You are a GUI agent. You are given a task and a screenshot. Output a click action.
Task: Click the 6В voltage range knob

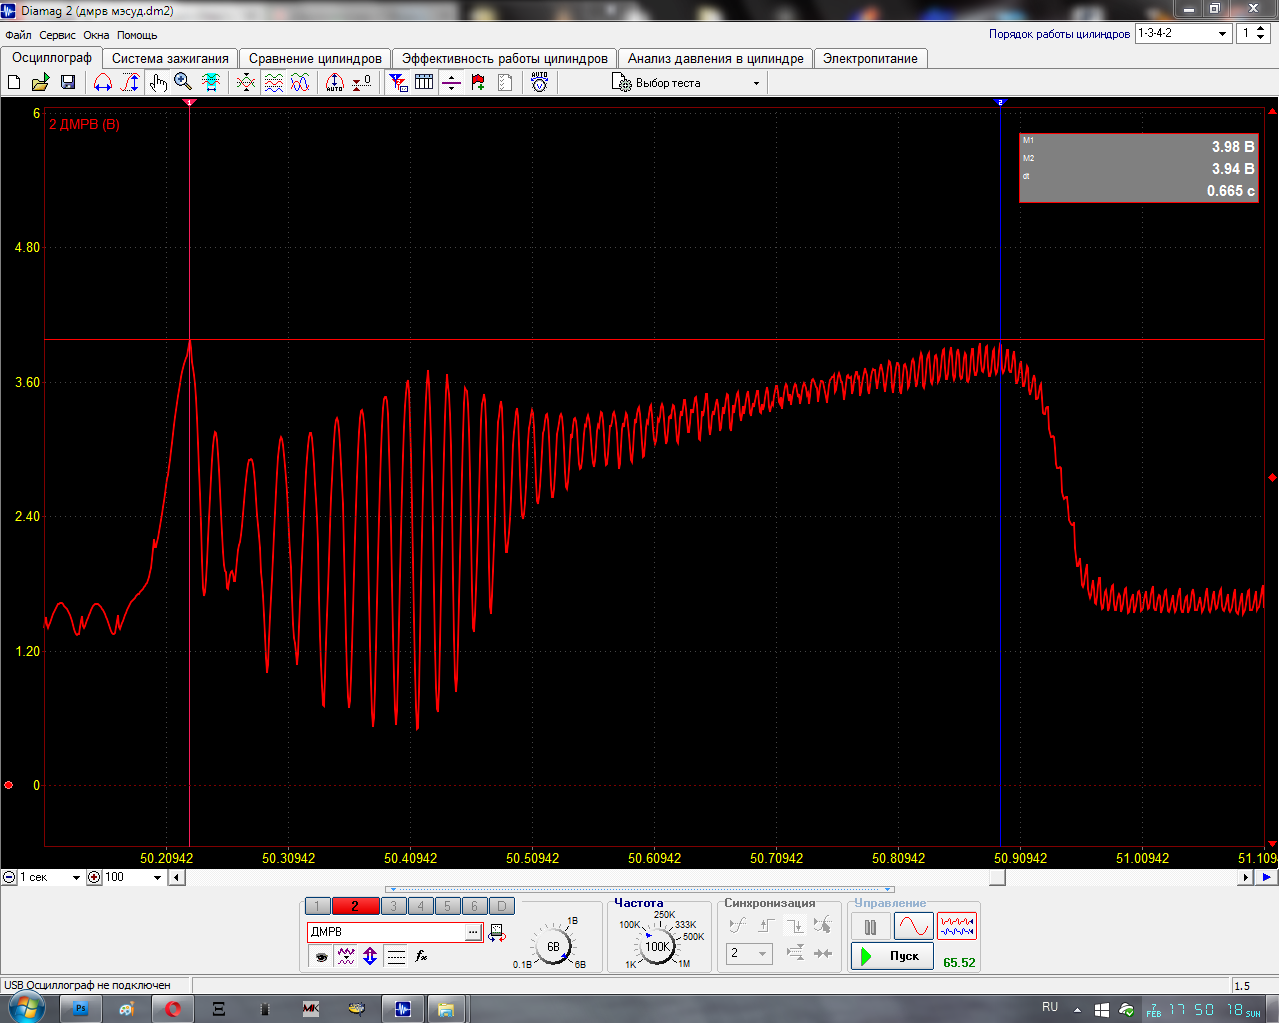coord(553,946)
